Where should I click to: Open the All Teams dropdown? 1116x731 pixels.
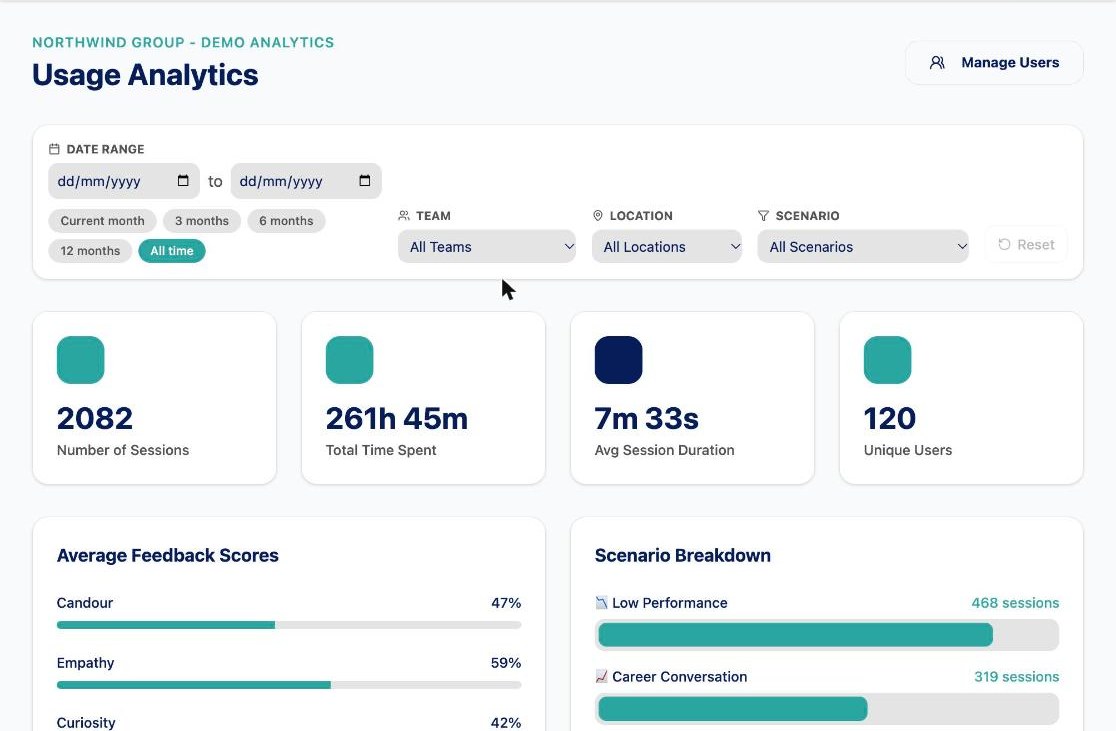(x=487, y=246)
